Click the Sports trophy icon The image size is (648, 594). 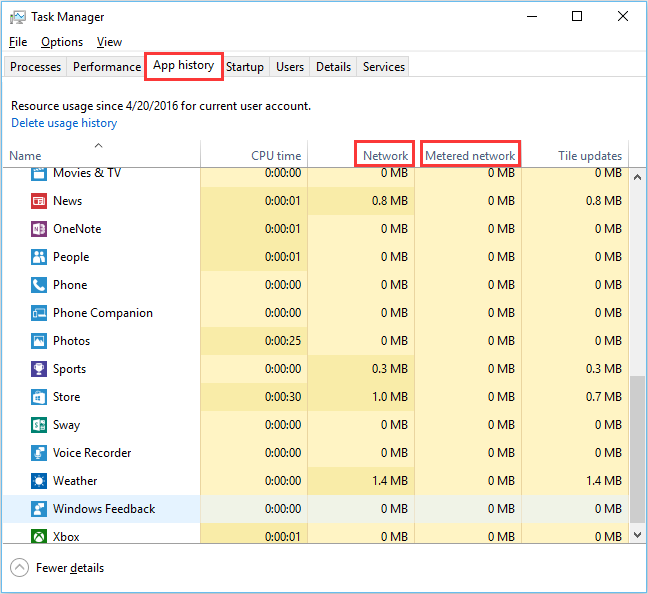[x=39, y=369]
